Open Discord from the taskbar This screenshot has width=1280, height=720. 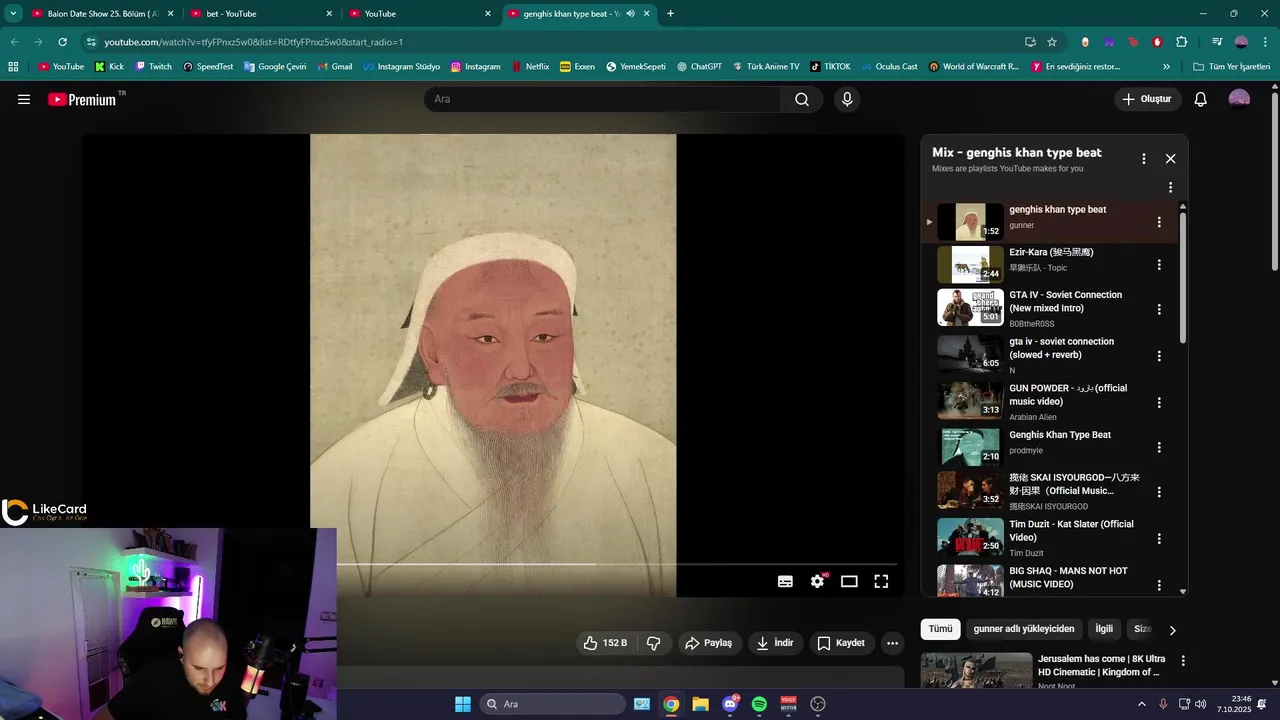730,704
